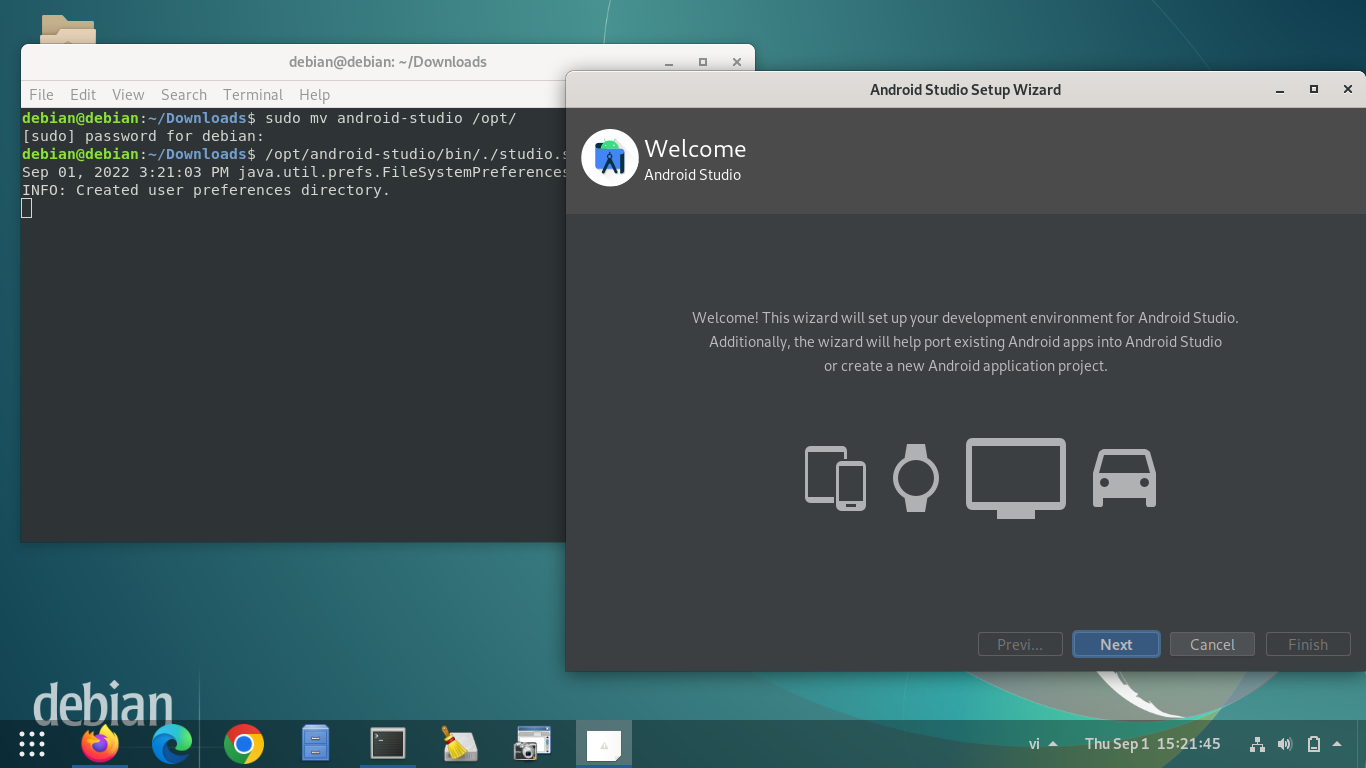Open the 'vi' keyboard layout selector
Image resolution: width=1366 pixels, height=768 pixels.
point(1043,744)
